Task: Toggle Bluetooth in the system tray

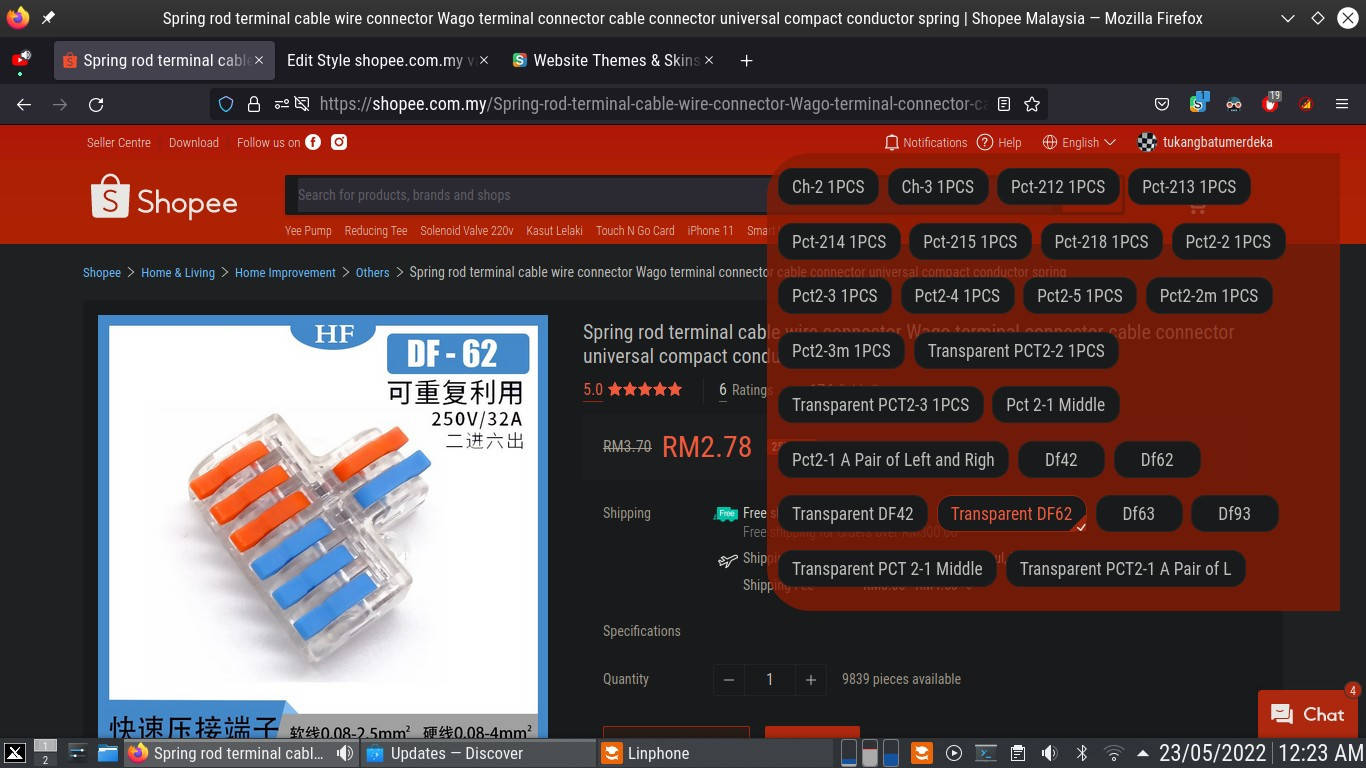Action: [1082, 753]
